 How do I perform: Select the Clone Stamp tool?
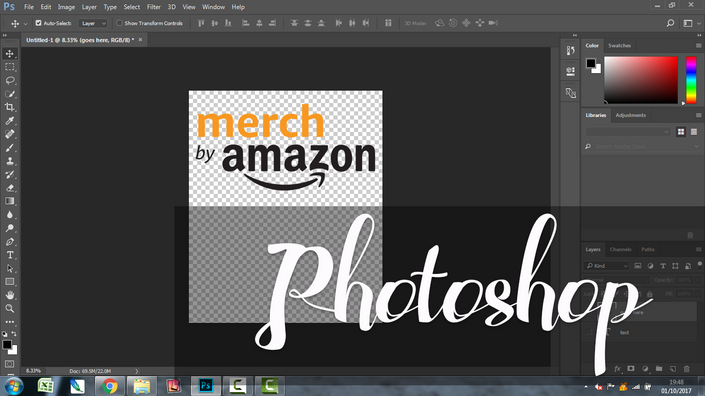[9, 161]
